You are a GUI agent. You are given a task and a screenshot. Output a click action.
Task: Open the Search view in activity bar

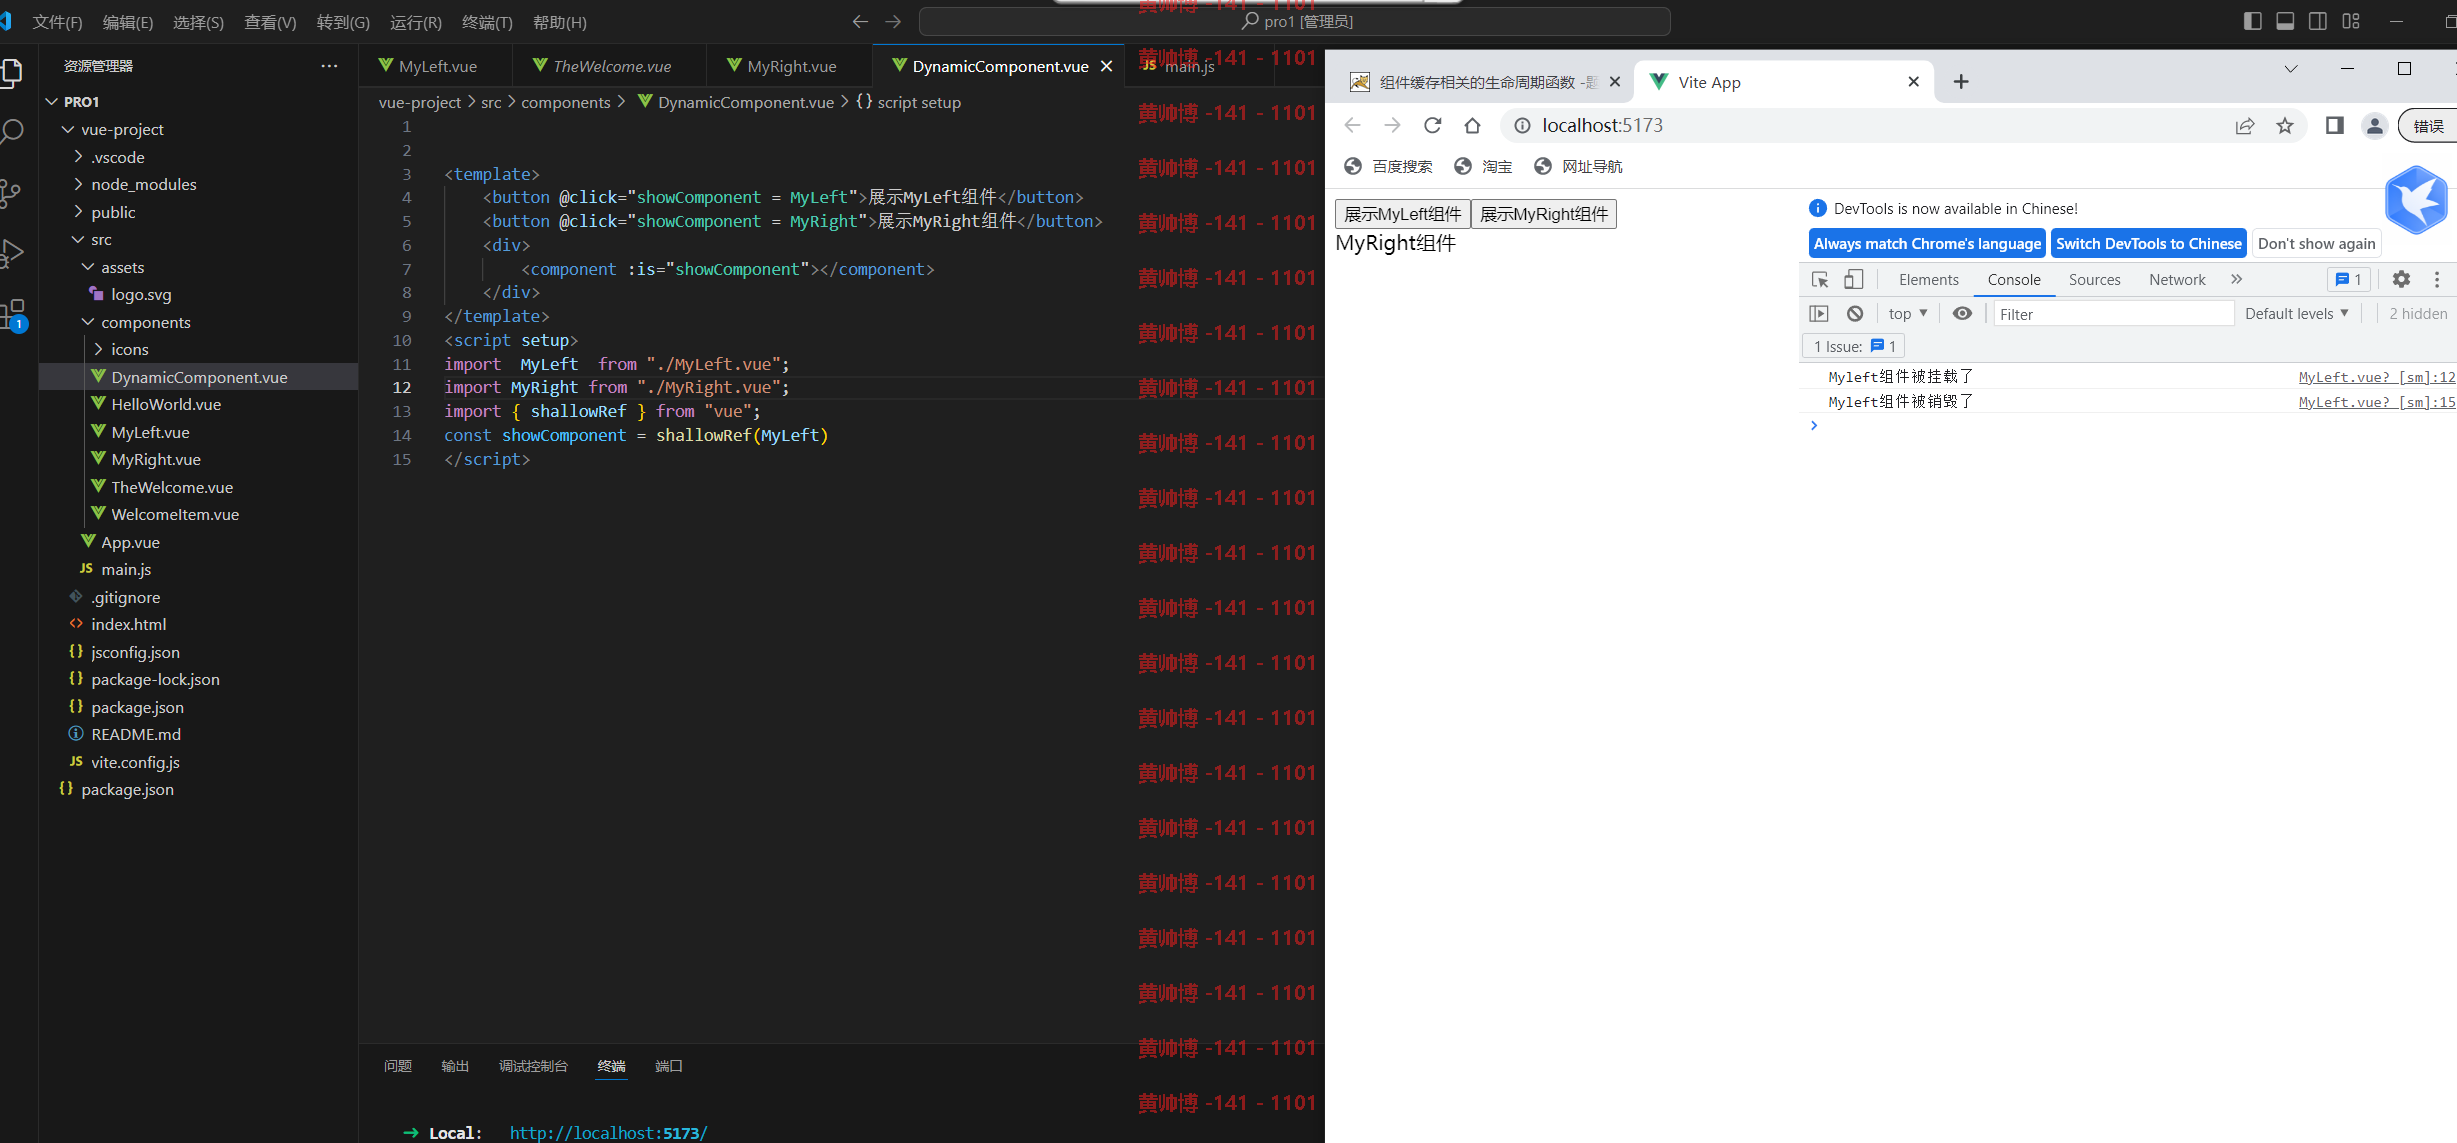[11, 131]
